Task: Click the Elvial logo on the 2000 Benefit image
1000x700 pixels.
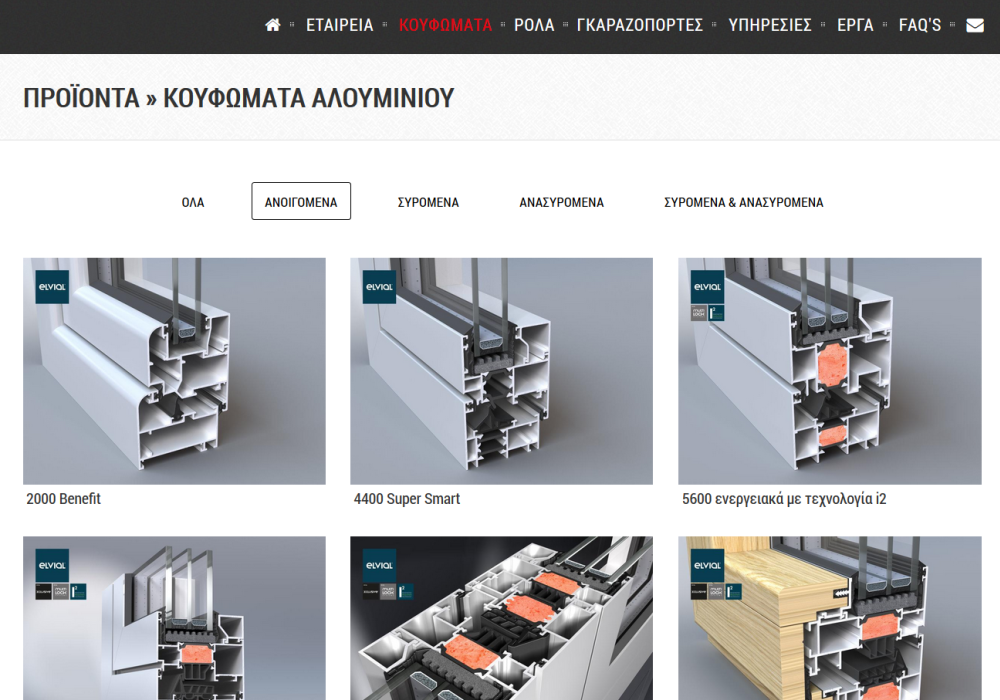Action: pyautogui.click(x=52, y=287)
